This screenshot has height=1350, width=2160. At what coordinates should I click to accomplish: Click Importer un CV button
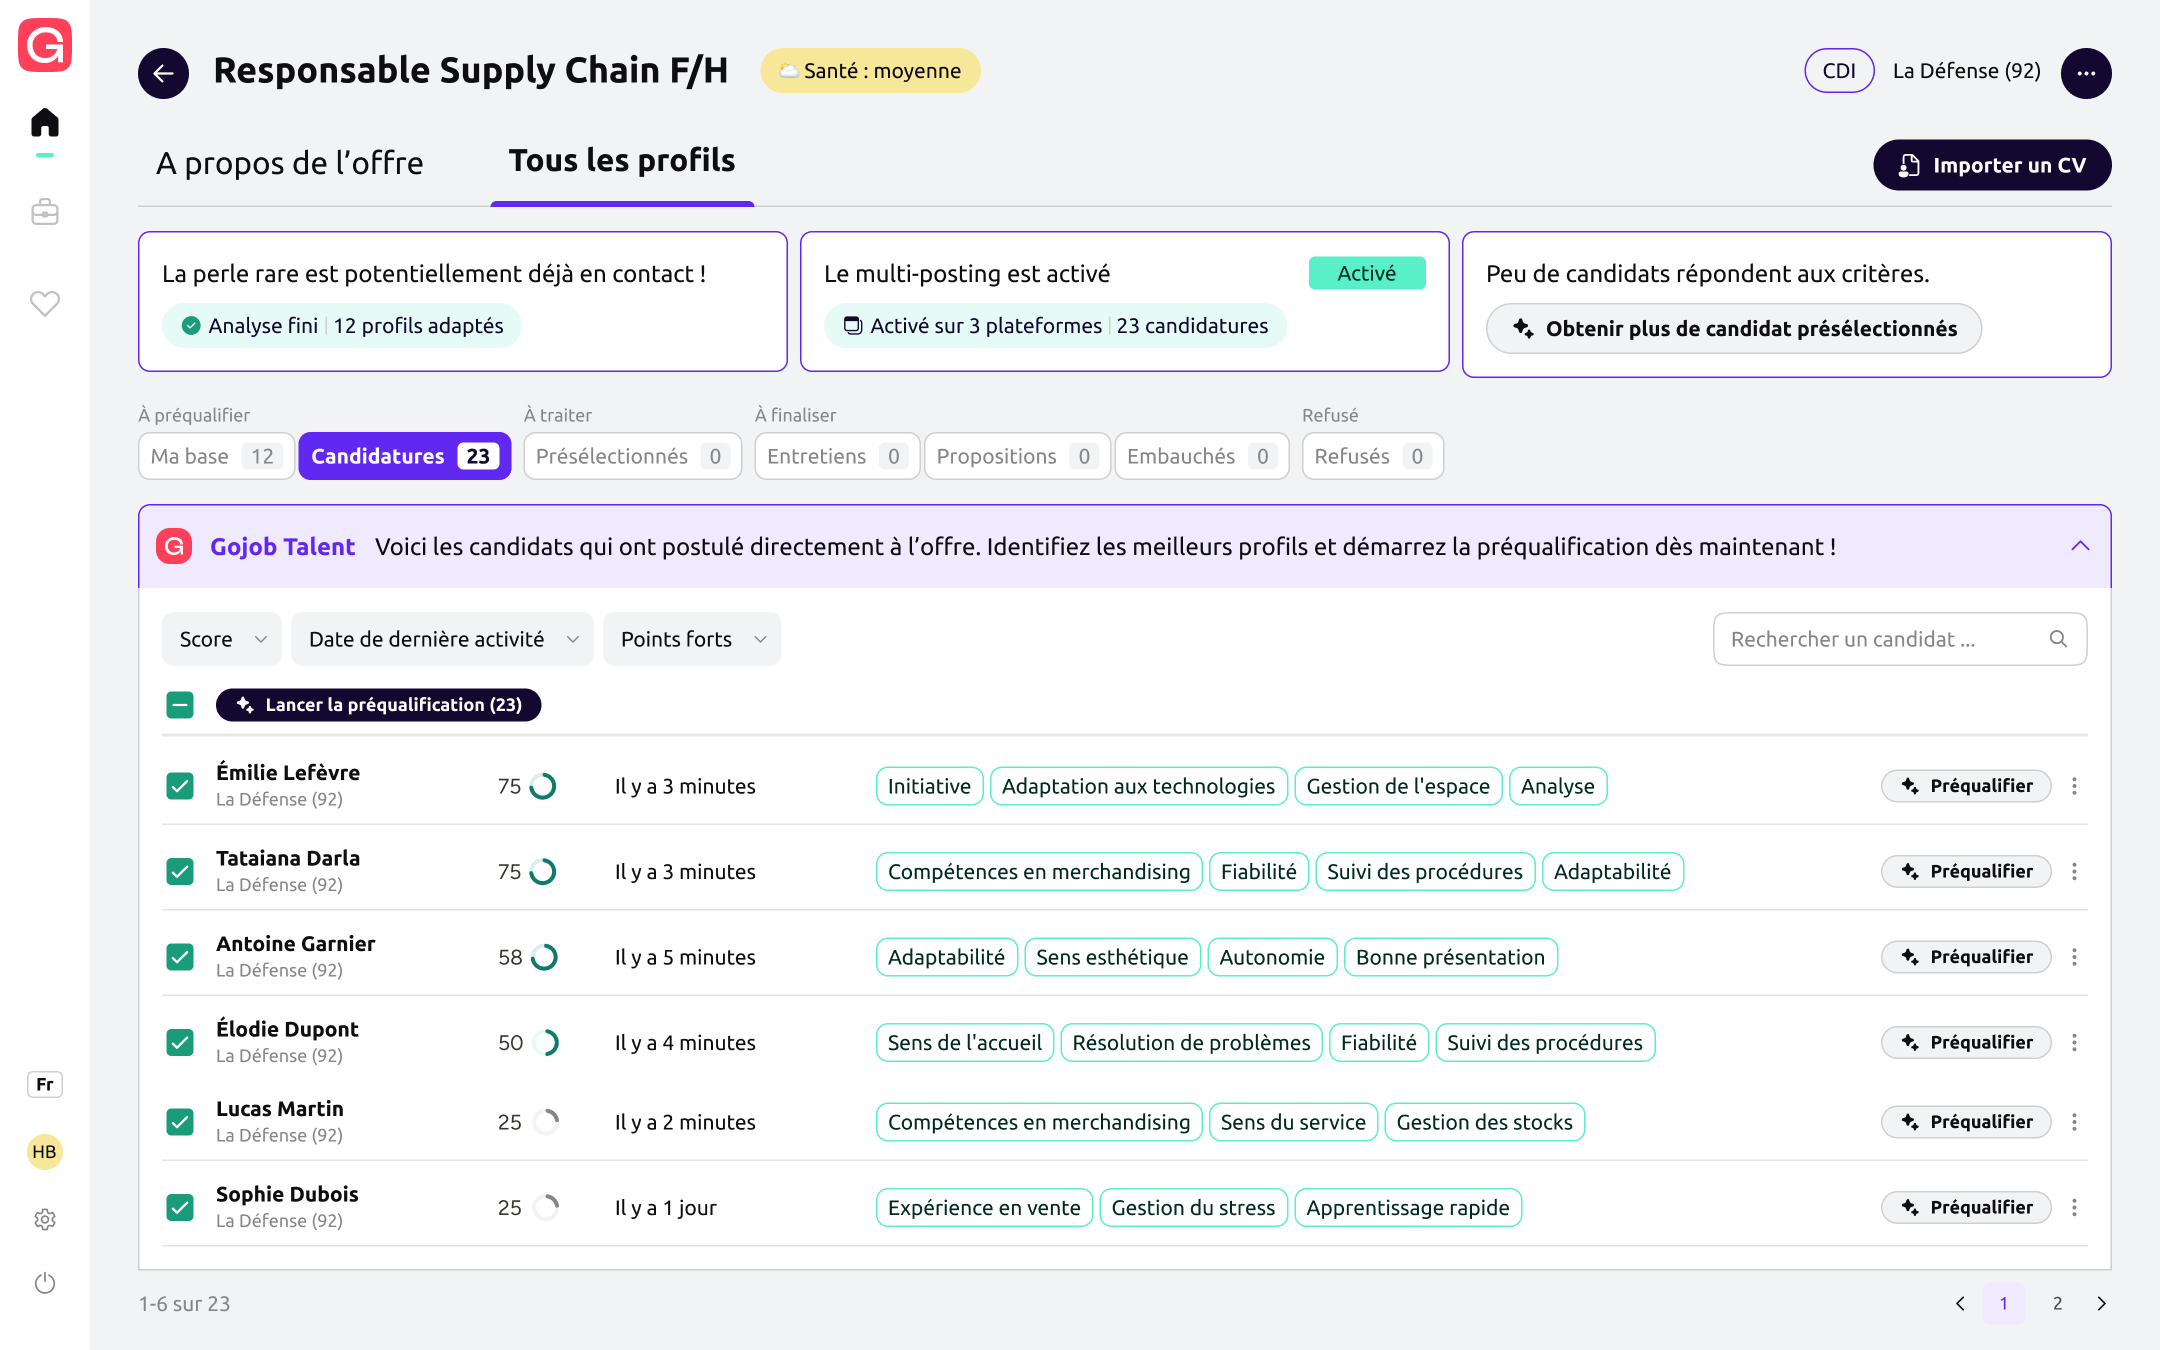coord(1991,165)
